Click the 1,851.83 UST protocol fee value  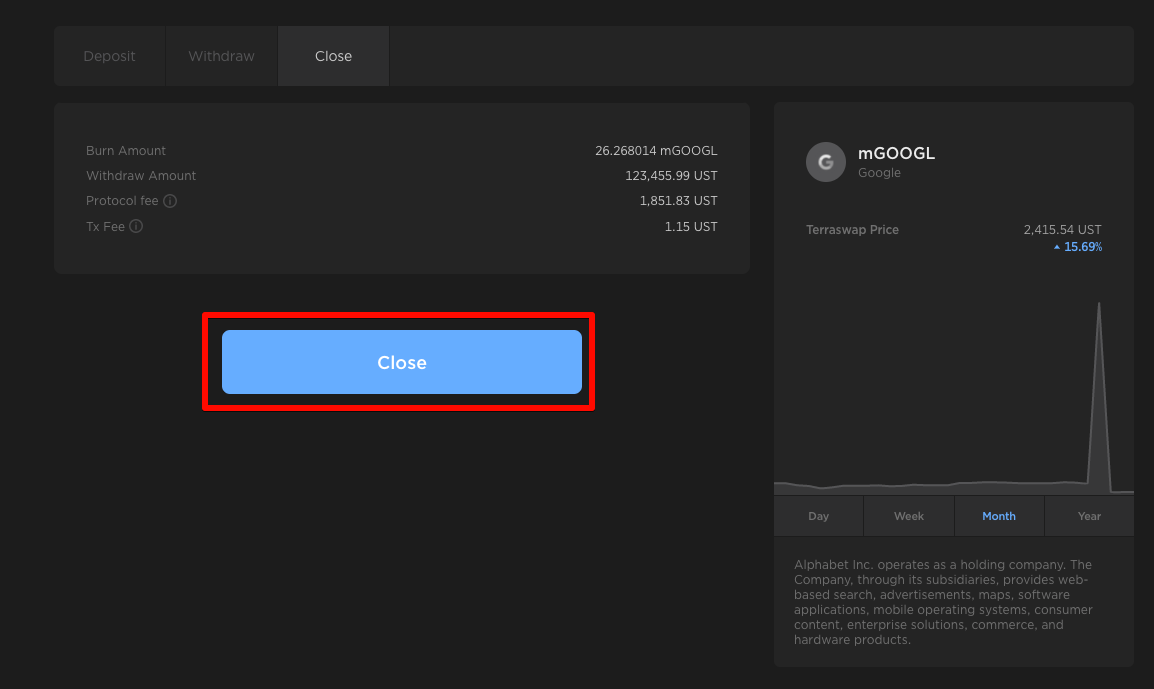pyautogui.click(x=678, y=201)
